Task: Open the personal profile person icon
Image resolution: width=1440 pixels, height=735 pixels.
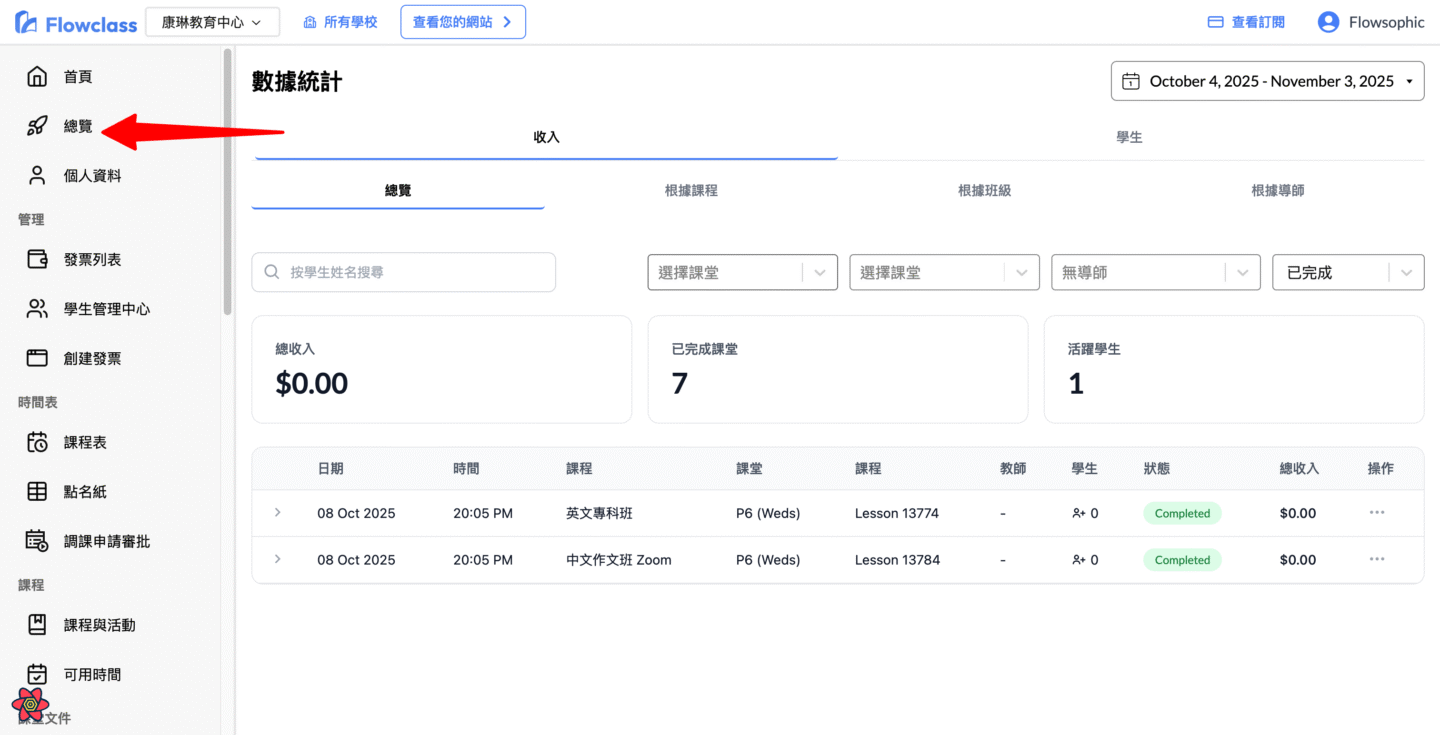Action: click(x=37, y=176)
